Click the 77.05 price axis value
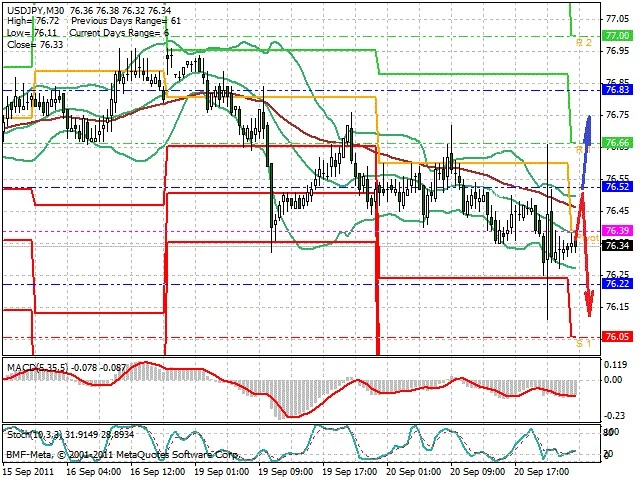640x480 pixels. [617, 19]
